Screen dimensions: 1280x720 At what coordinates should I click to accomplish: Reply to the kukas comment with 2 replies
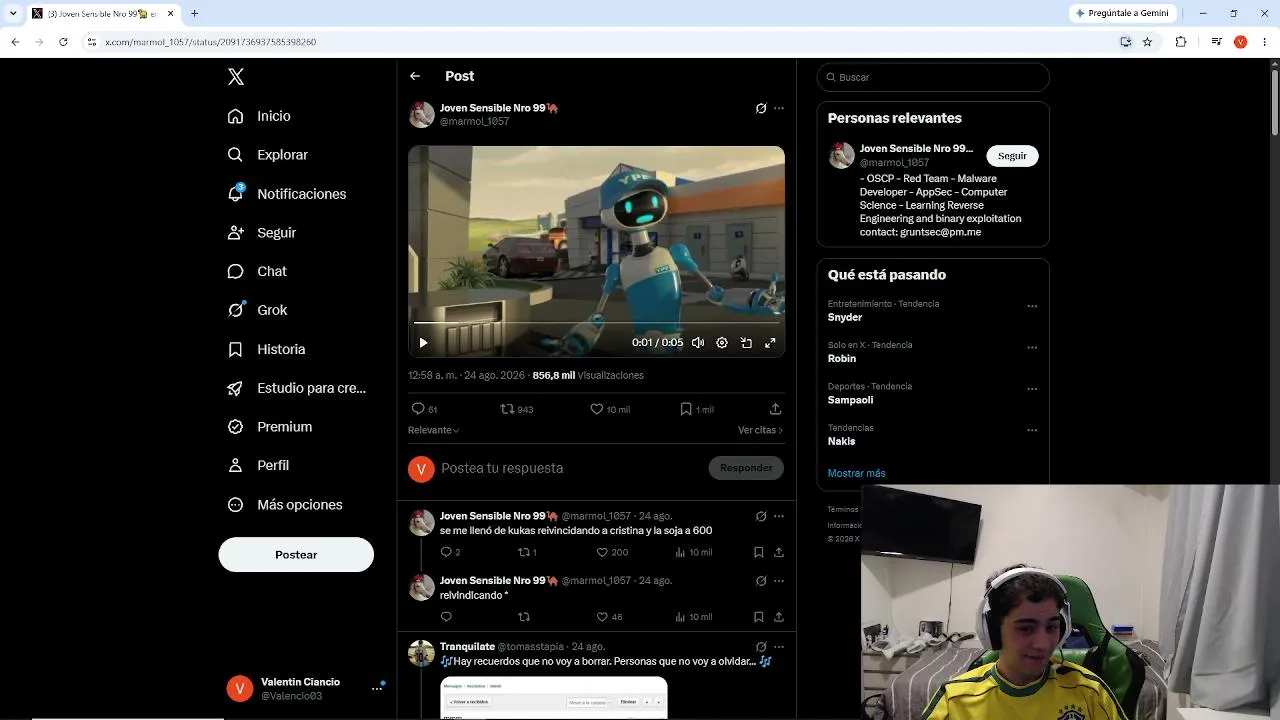(x=450, y=552)
